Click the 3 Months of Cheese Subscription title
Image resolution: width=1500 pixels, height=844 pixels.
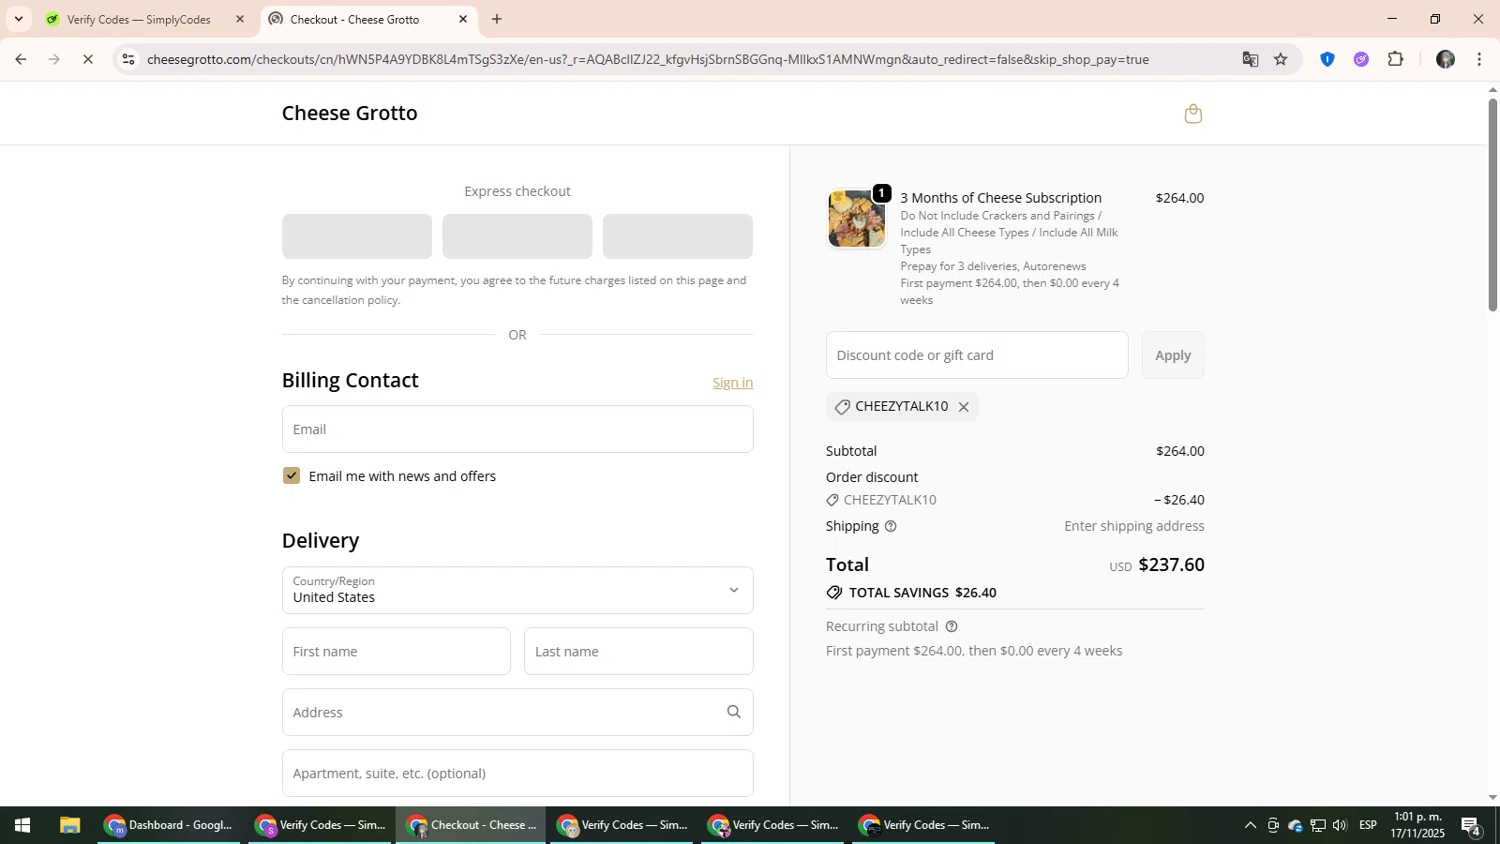pyautogui.click(x=1001, y=198)
